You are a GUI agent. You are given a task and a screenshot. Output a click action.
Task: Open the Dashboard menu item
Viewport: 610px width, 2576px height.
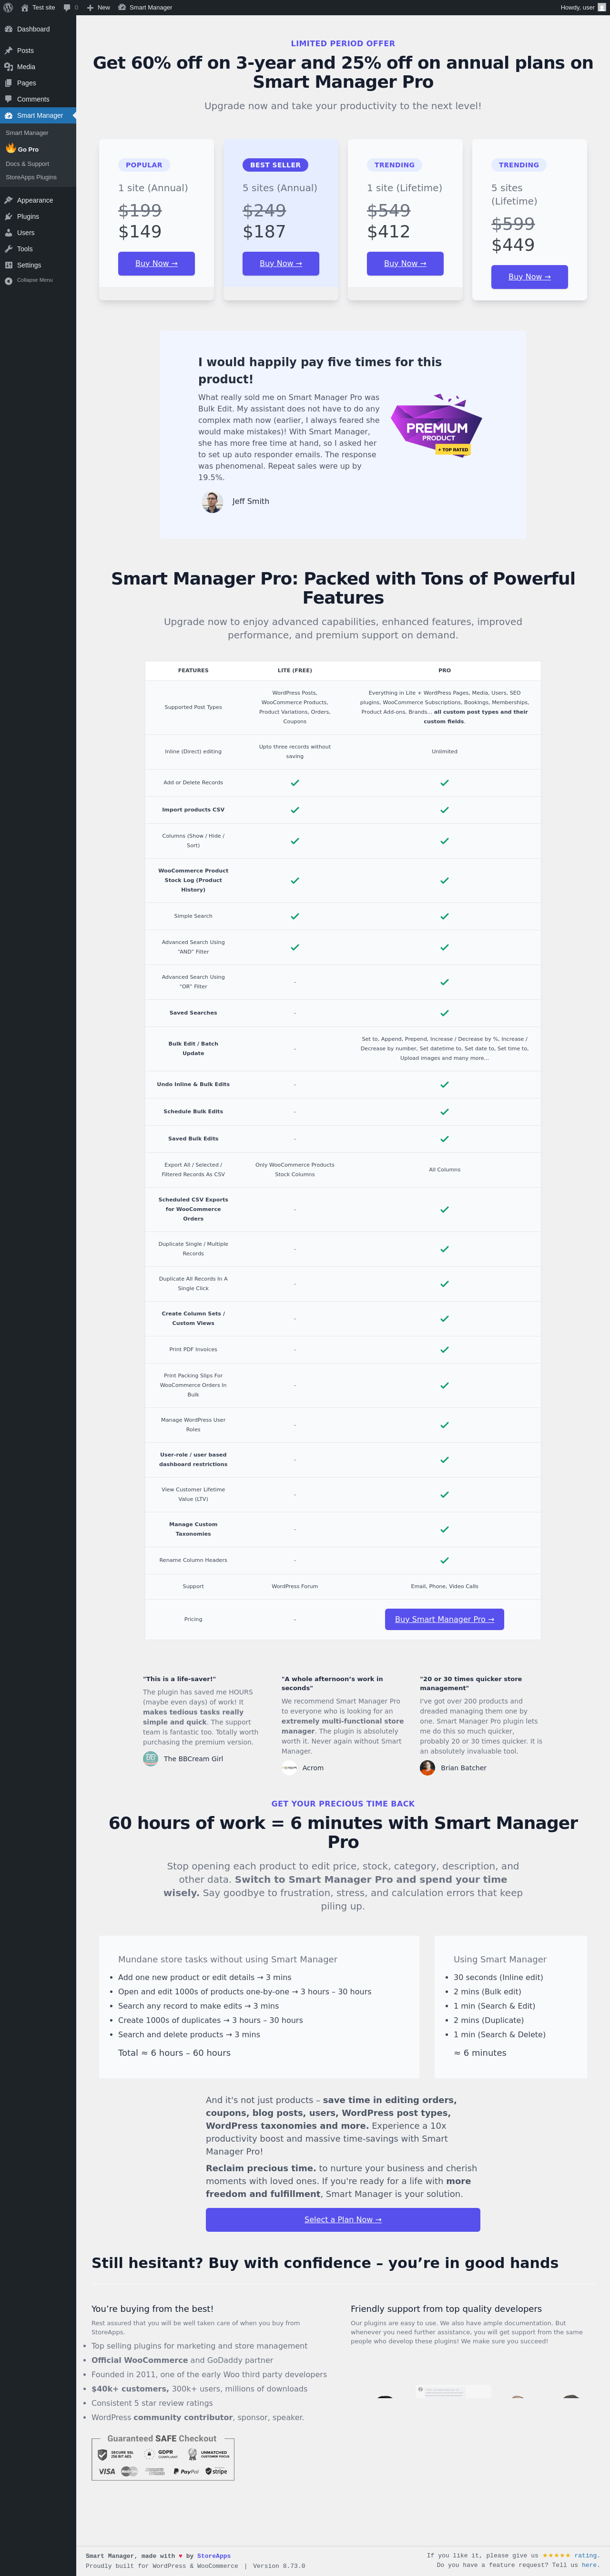click(32, 29)
